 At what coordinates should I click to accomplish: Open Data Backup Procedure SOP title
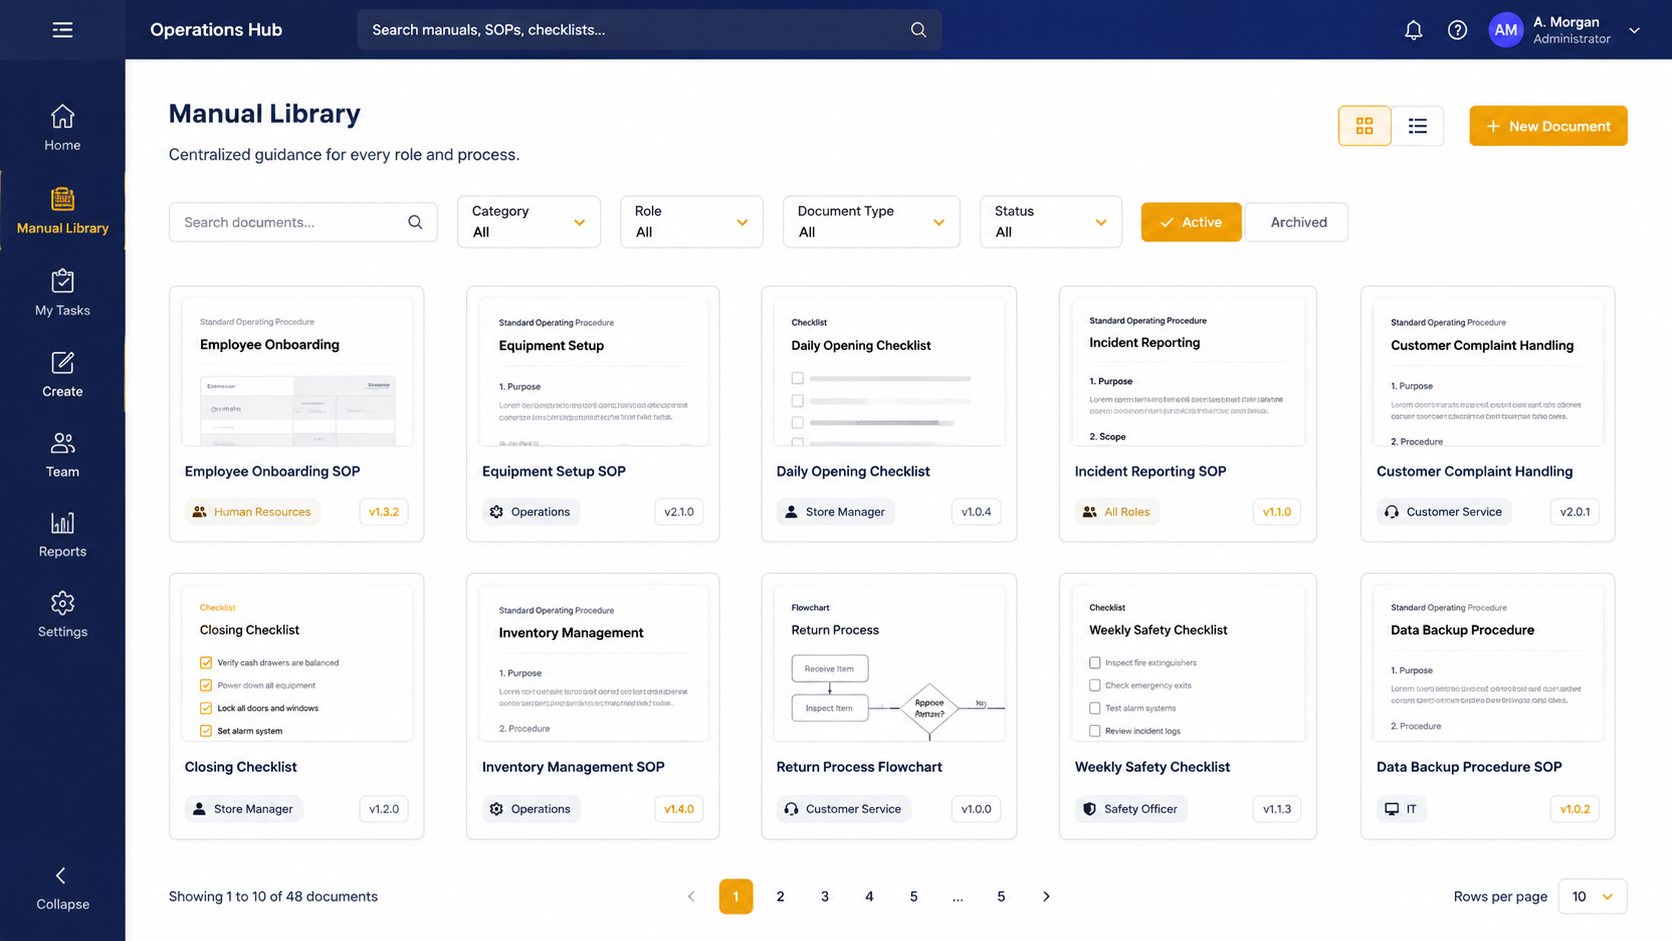[1469, 767]
